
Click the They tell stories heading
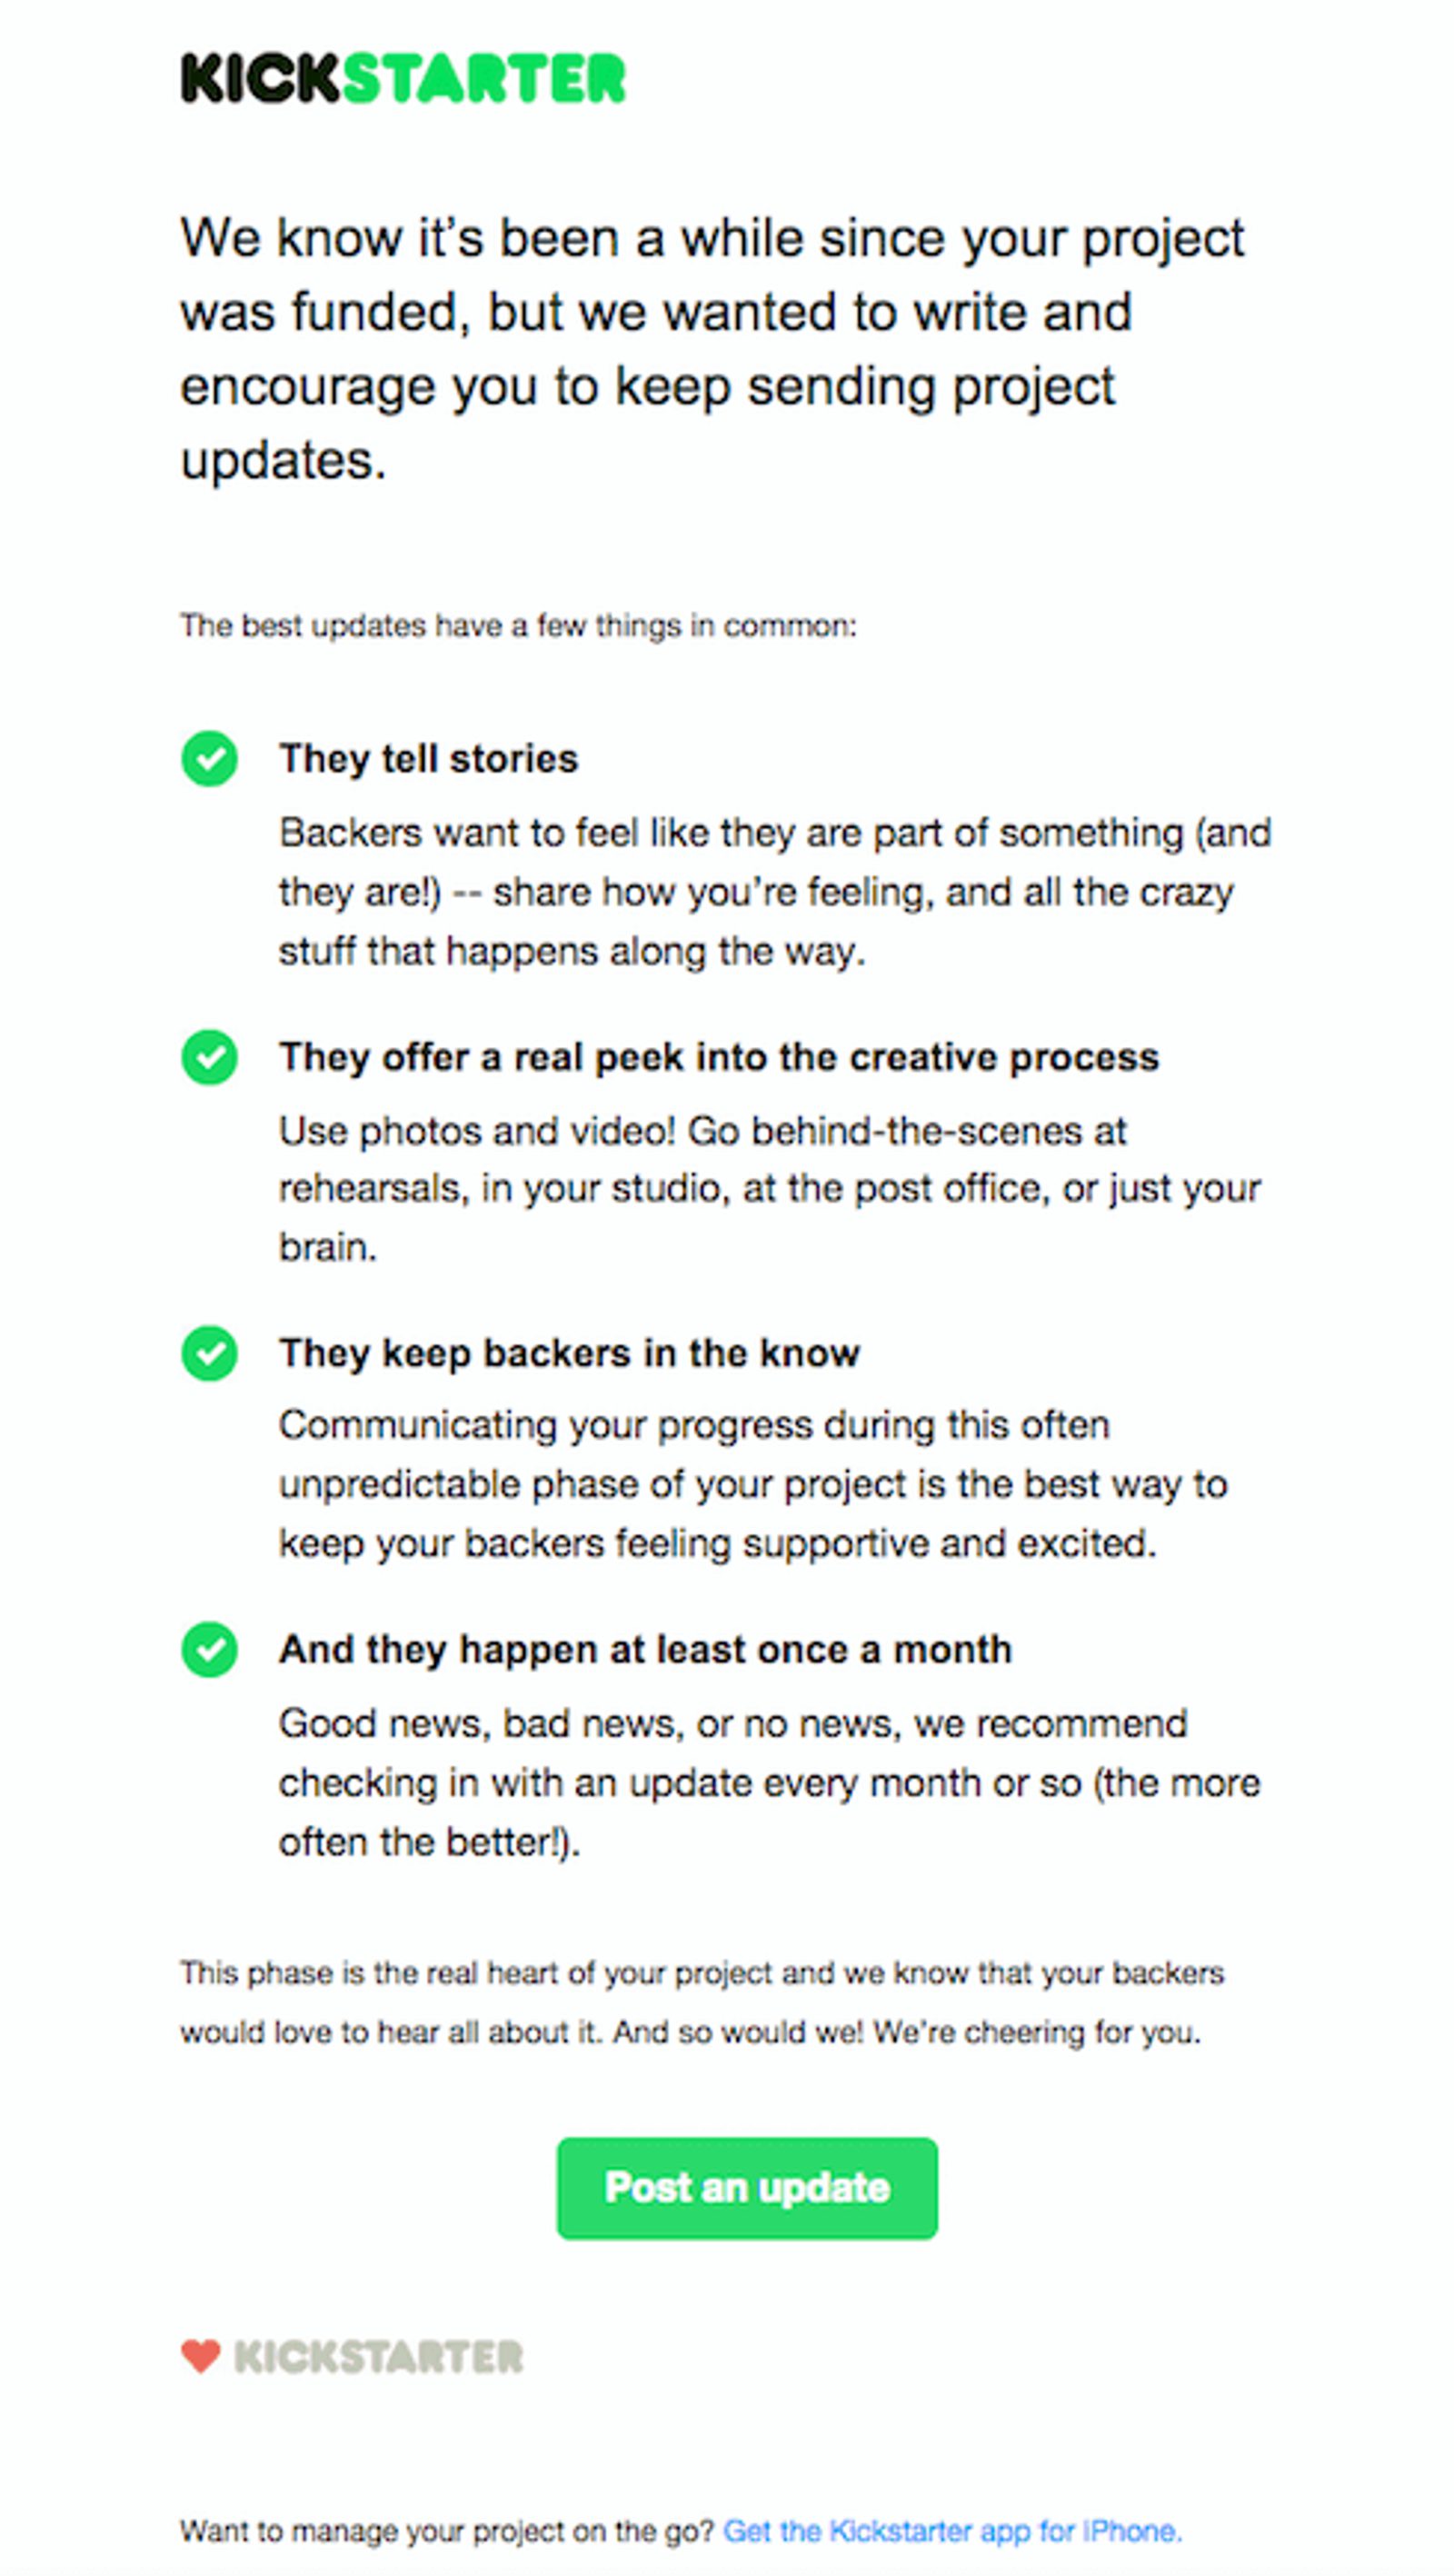coord(428,759)
